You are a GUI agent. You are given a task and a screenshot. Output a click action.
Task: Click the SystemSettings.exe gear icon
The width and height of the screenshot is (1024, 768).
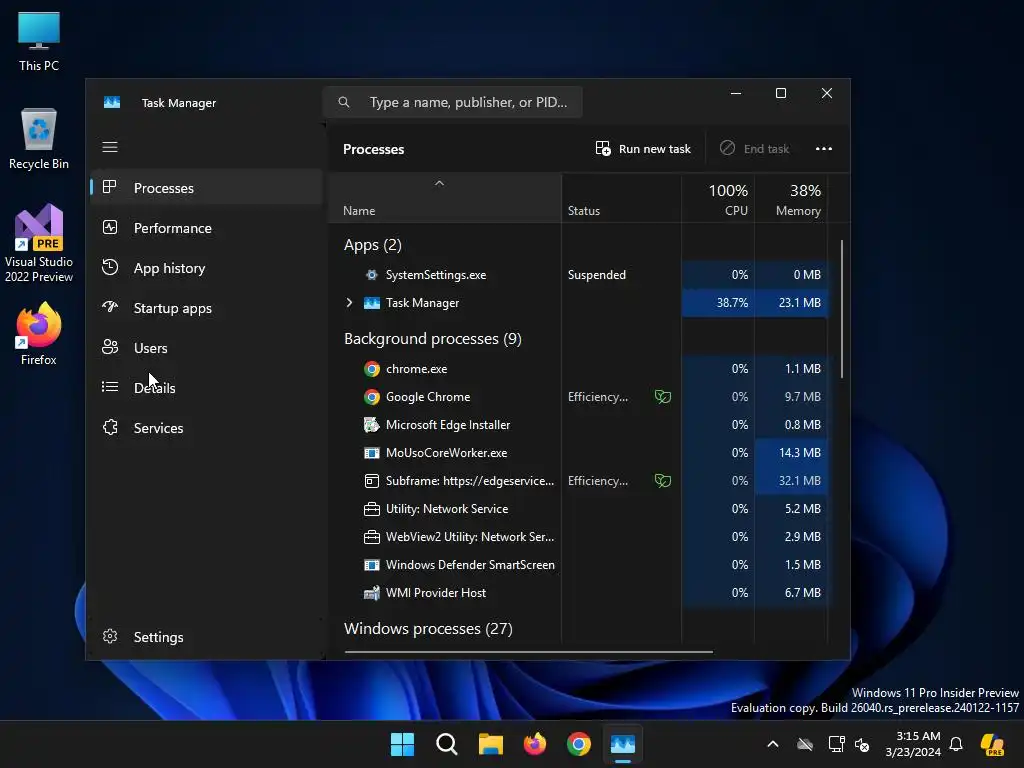pyautogui.click(x=372, y=275)
